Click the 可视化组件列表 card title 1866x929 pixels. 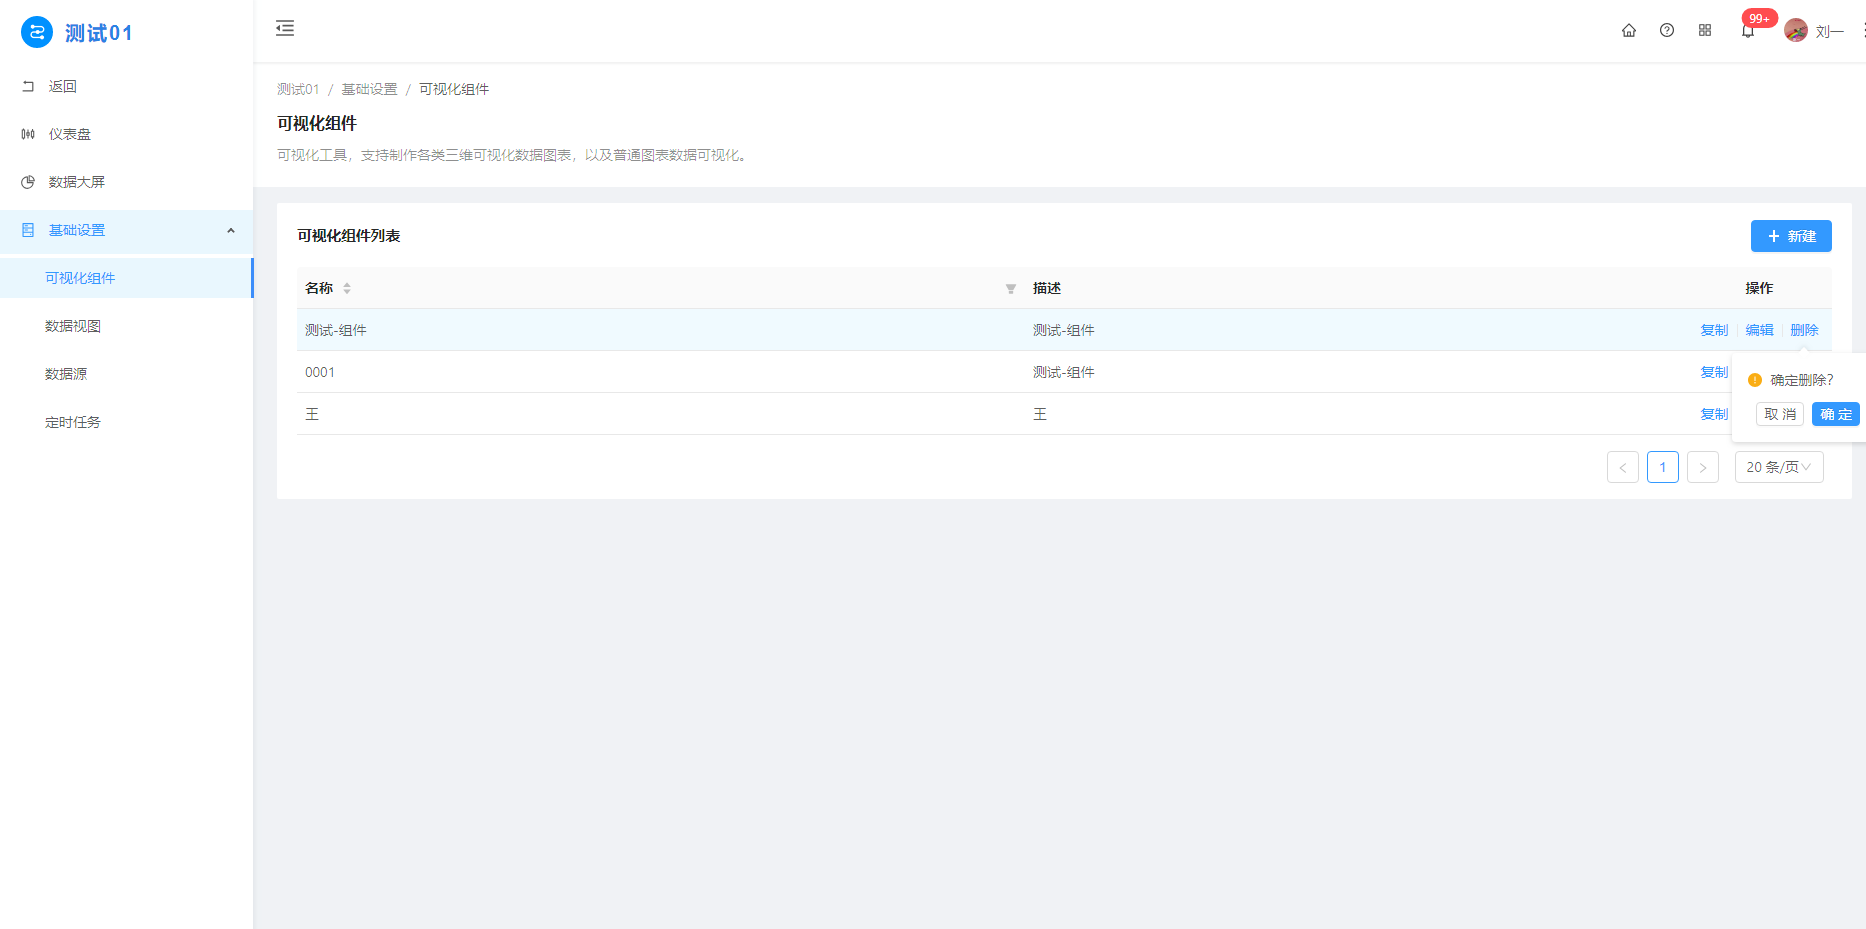coord(349,236)
